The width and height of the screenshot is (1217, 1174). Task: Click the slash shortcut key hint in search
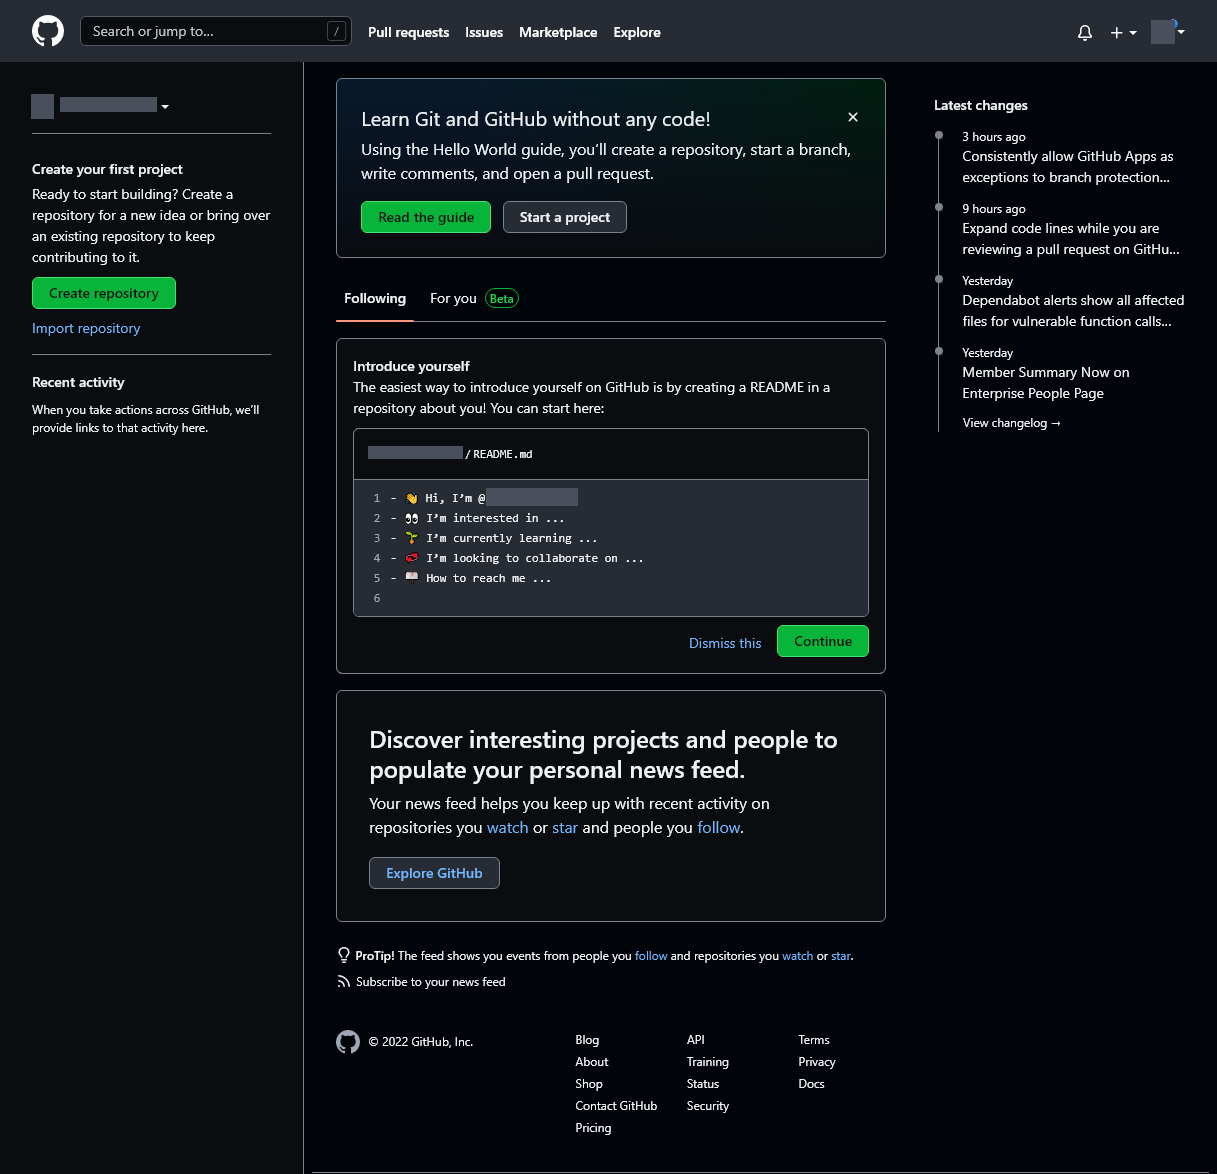[x=337, y=31]
